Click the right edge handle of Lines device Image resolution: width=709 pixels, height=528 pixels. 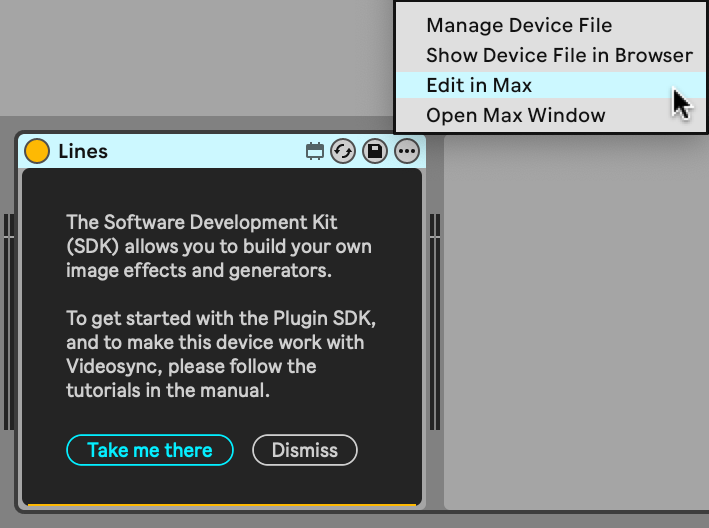435,320
